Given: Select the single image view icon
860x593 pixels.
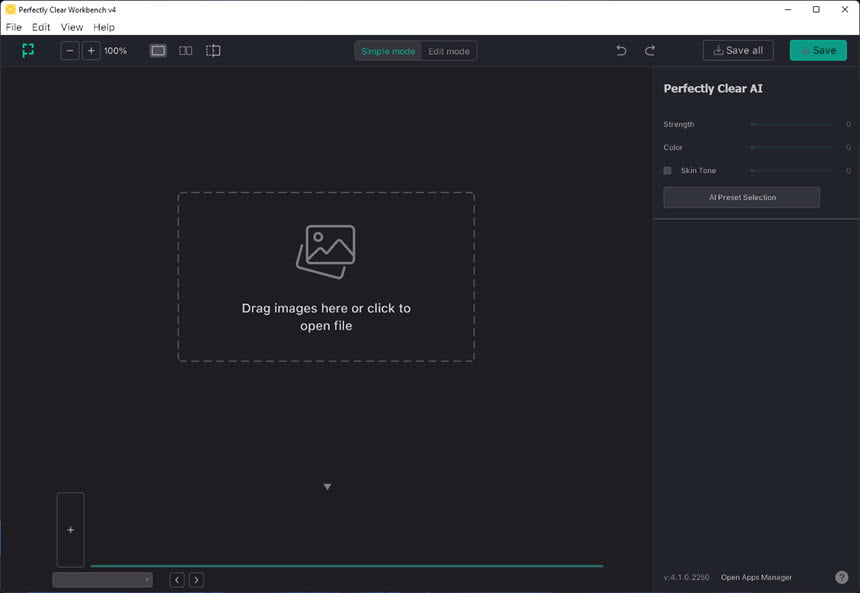Looking at the screenshot, I should click(x=158, y=50).
